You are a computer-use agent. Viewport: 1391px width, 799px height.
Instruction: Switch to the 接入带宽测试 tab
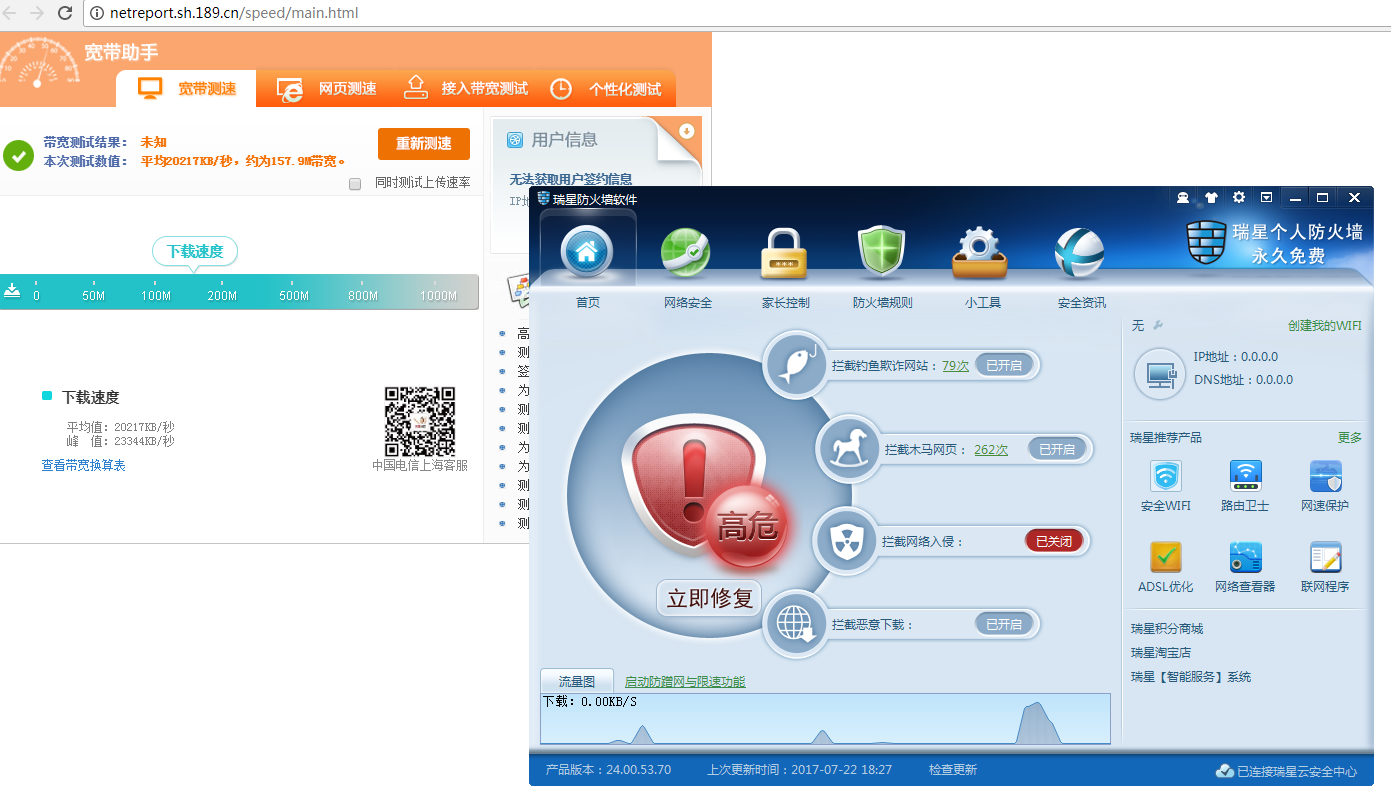tap(465, 89)
